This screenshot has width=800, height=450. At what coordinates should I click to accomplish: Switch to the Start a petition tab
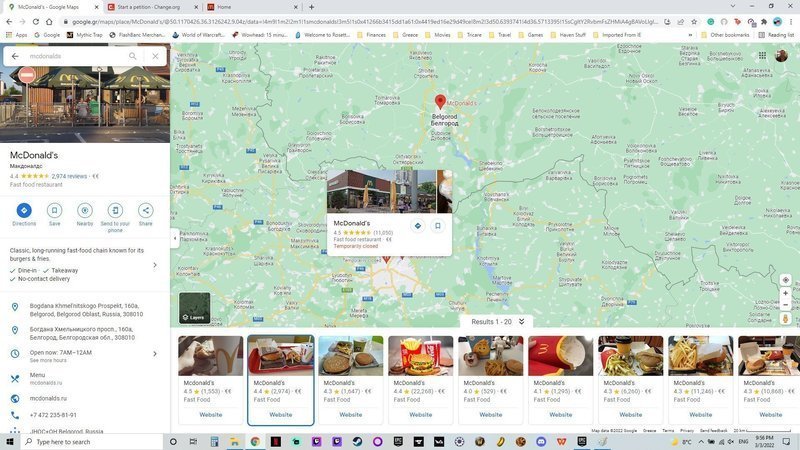[x=150, y=7]
